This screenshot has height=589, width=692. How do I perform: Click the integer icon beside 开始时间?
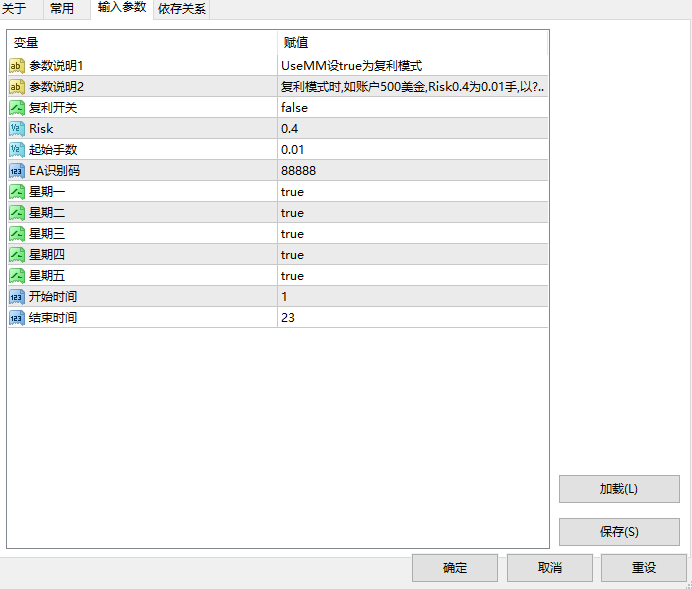point(17,297)
